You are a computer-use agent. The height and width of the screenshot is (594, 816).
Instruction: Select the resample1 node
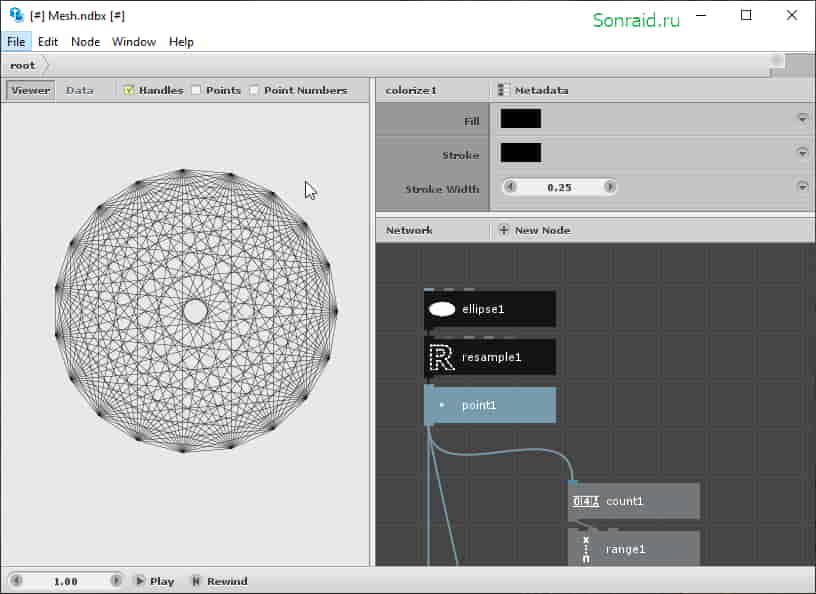pyautogui.click(x=490, y=357)
